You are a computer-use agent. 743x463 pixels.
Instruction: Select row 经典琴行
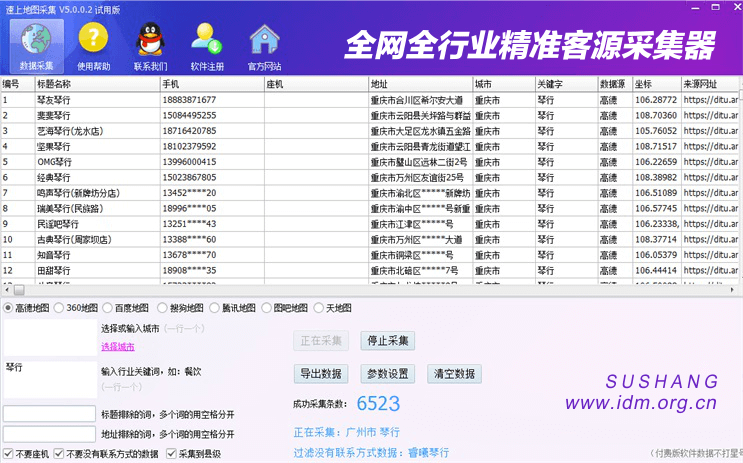[370, 177]
